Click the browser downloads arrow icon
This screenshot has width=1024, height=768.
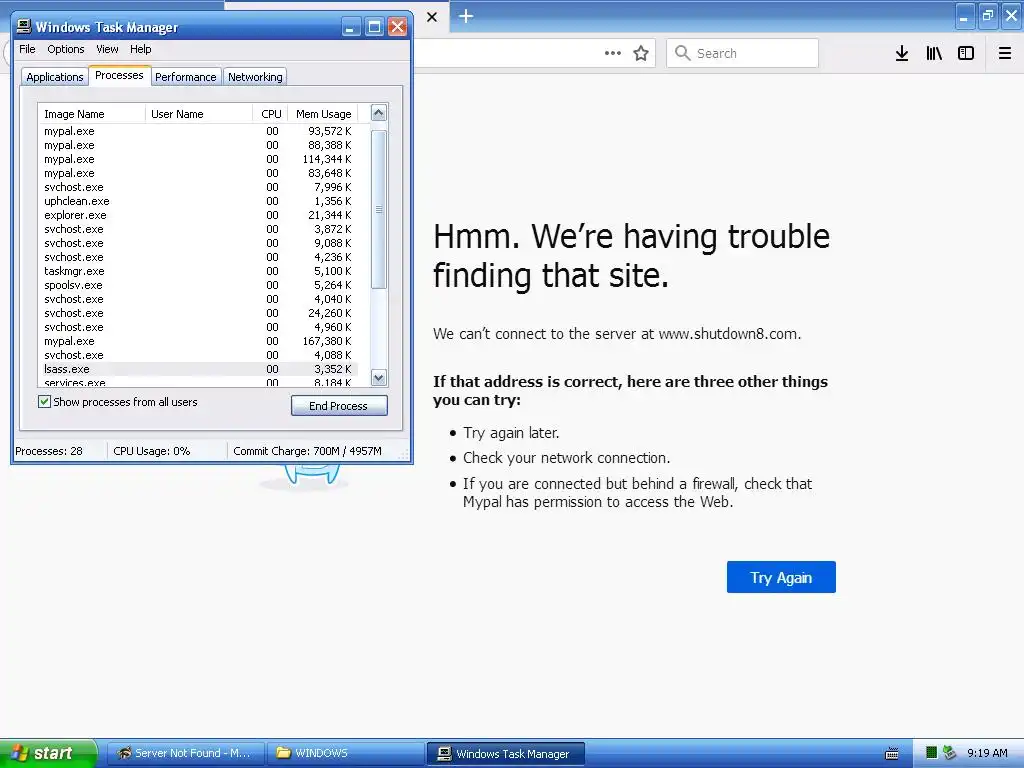click(901, 54)
